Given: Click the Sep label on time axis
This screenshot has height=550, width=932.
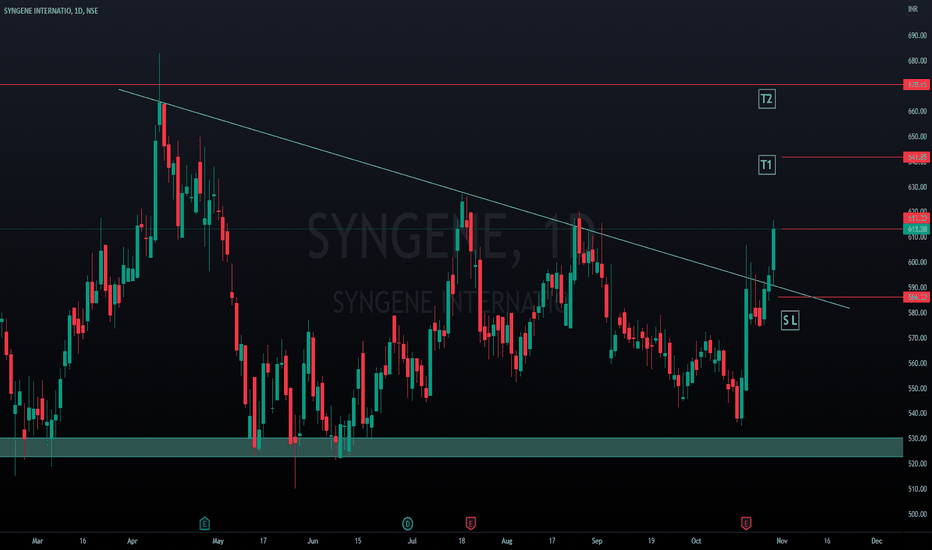Looking at the screenshot, I should click(x=597, y=541).
